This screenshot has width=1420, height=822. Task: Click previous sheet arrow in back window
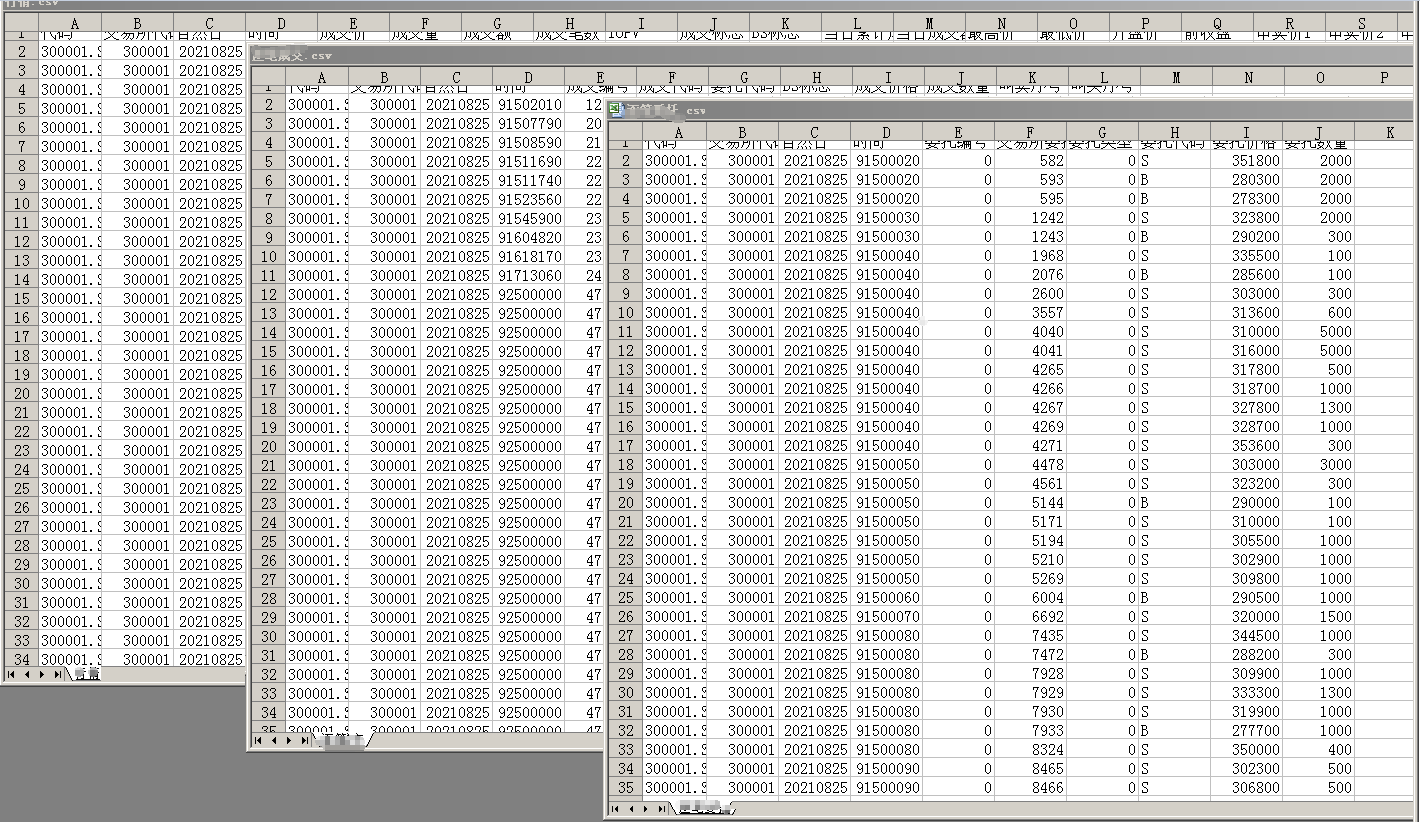pos(26,674)
